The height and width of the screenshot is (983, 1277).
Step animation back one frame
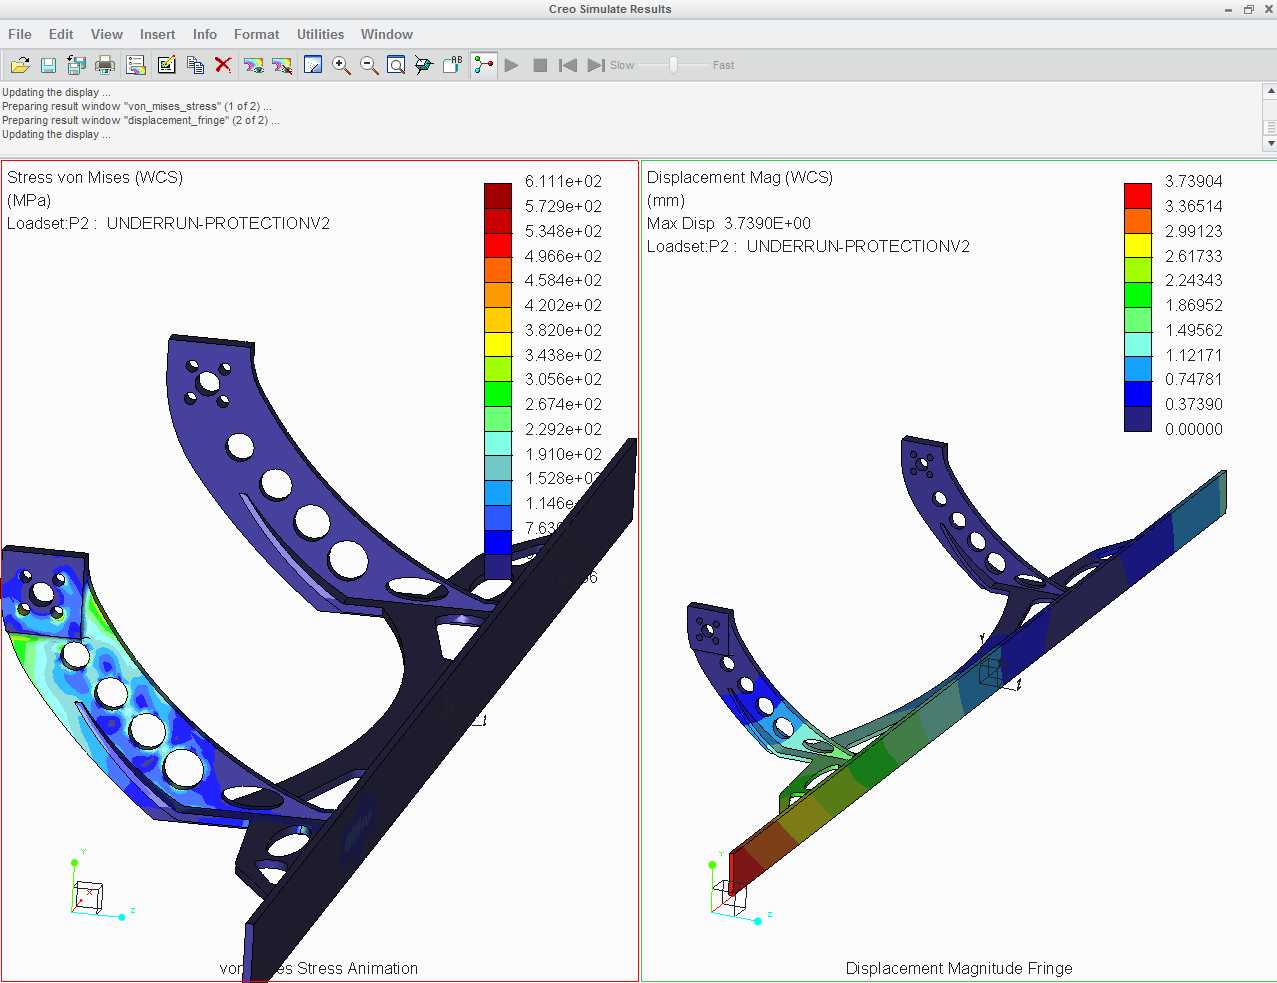coord(568,65)
